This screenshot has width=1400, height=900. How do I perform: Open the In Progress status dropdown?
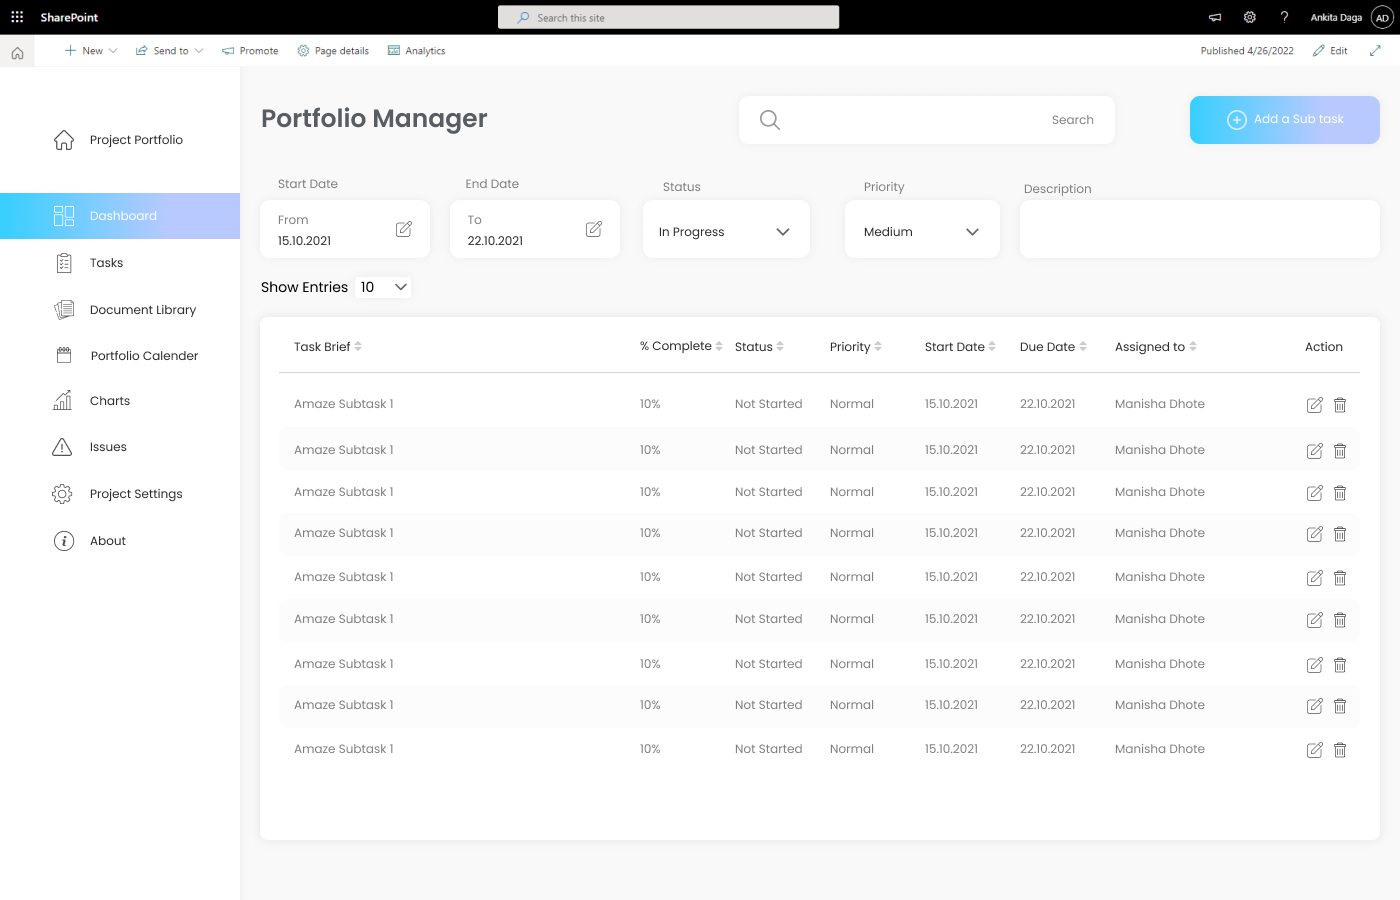(x=726, y=231)
